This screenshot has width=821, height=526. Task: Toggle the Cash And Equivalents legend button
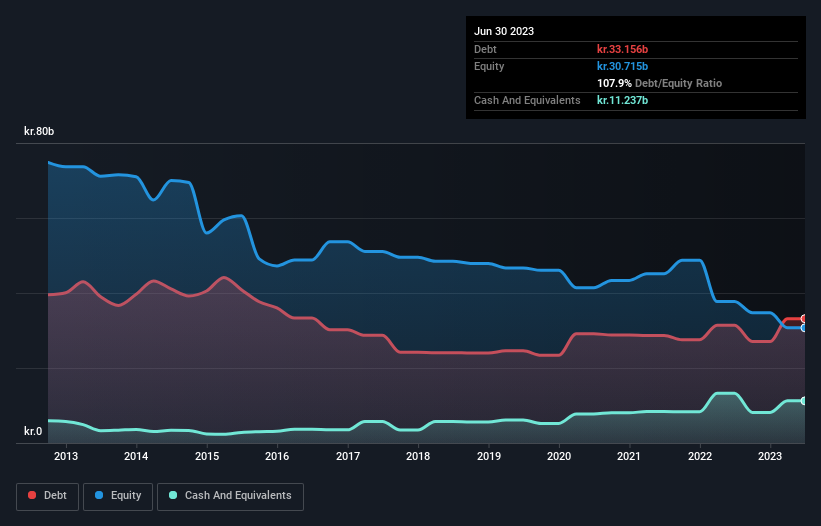pos(230,496)
